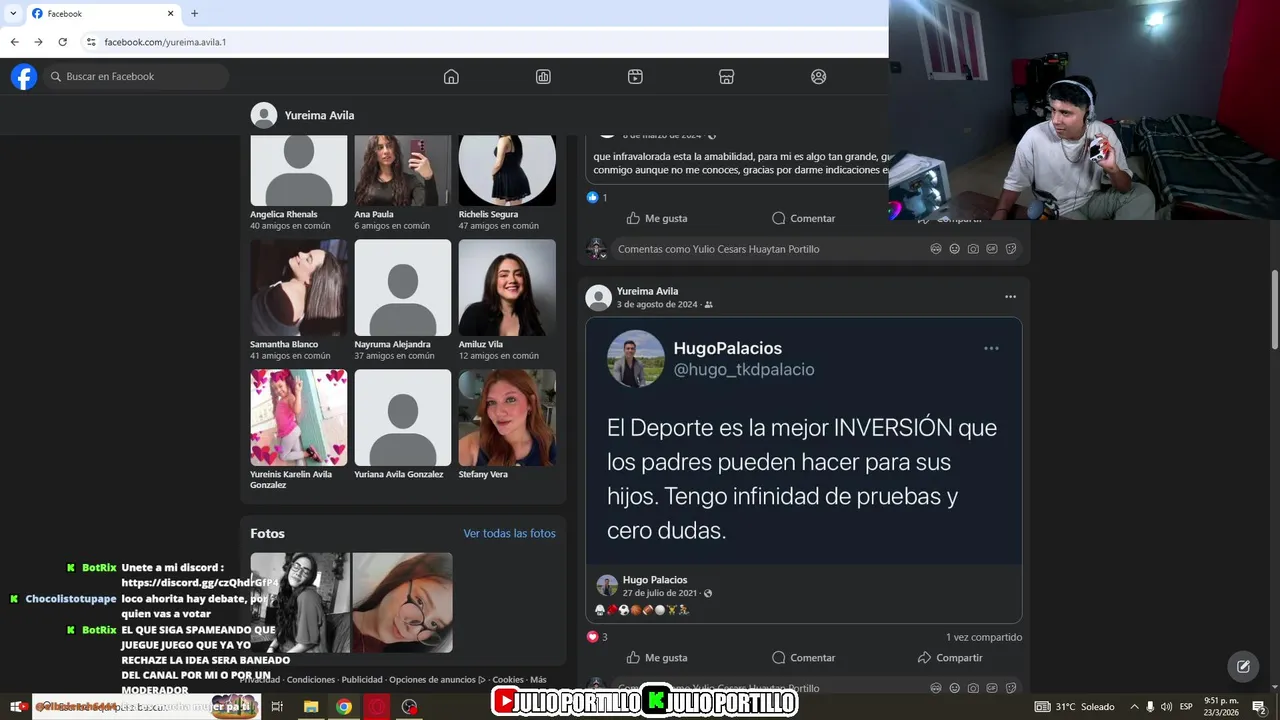Open Ana Paula friend thumbnail
This screenshot has width=1280, height=720.
[403, 171]
